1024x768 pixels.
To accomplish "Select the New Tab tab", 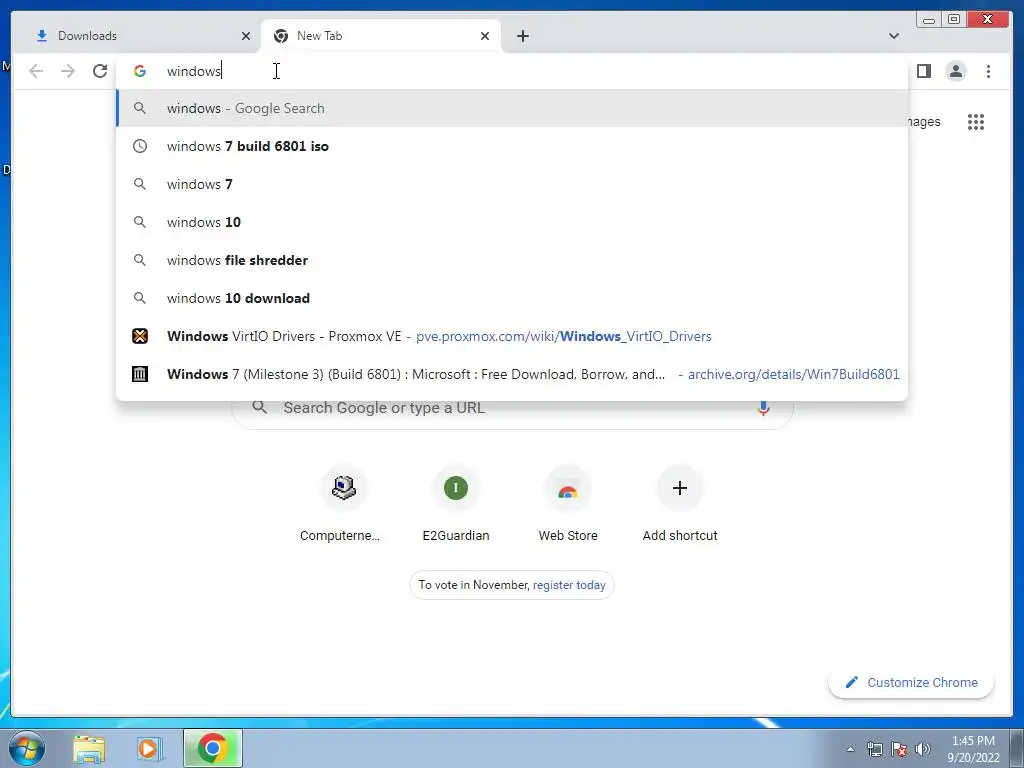I will tap(381, 36).
